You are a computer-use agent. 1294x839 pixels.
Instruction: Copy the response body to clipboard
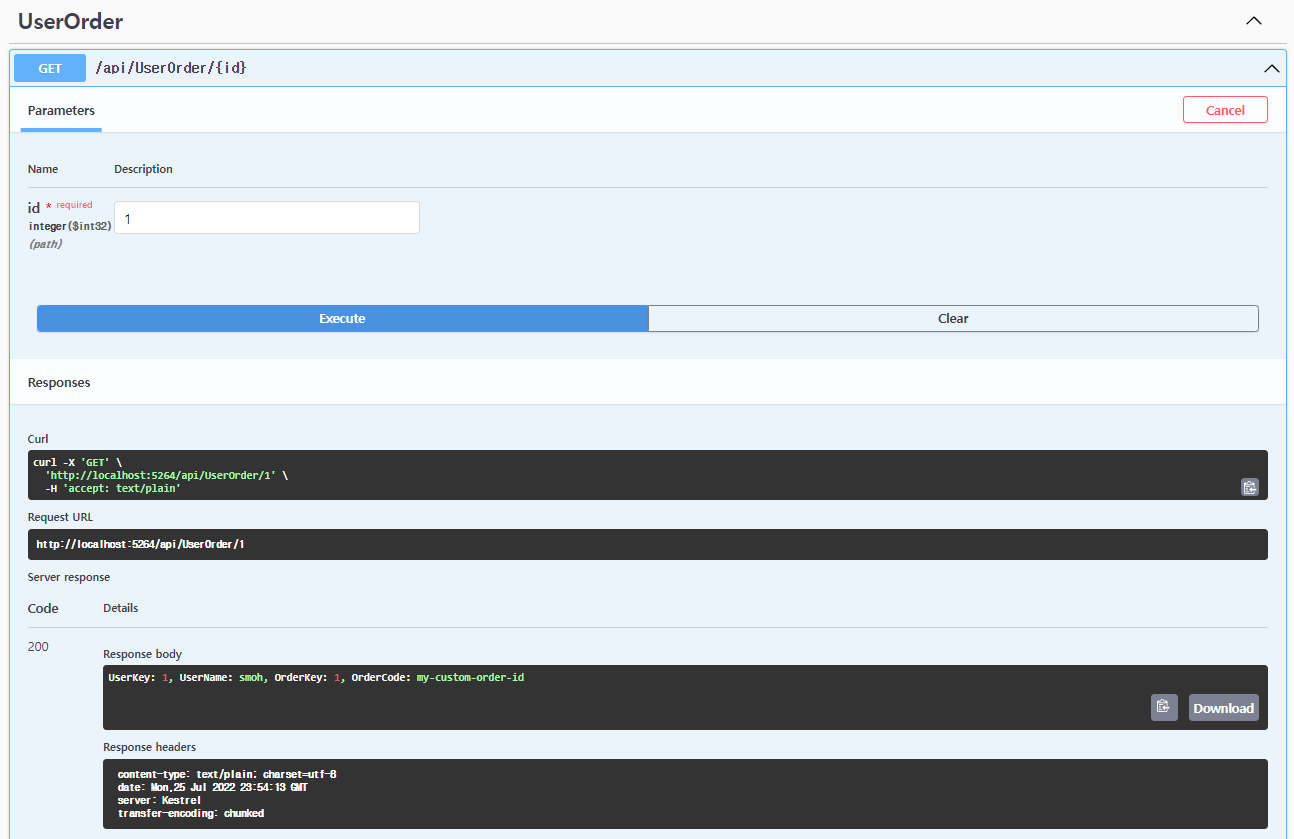1164,707
